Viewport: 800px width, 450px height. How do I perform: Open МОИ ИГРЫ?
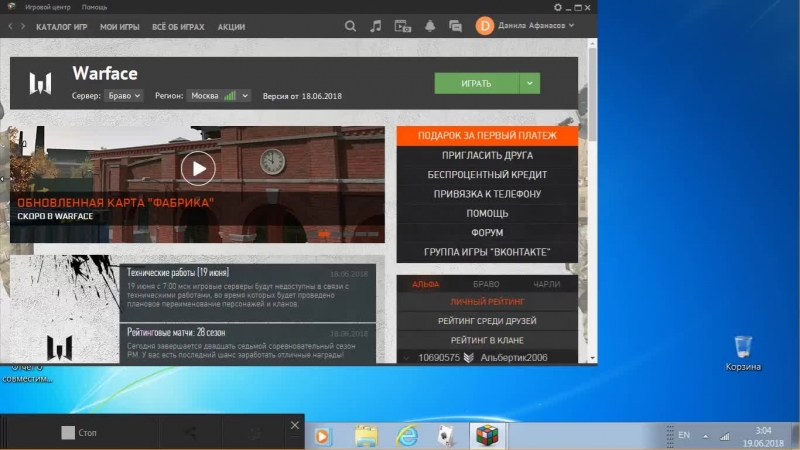tap(119, 27)
